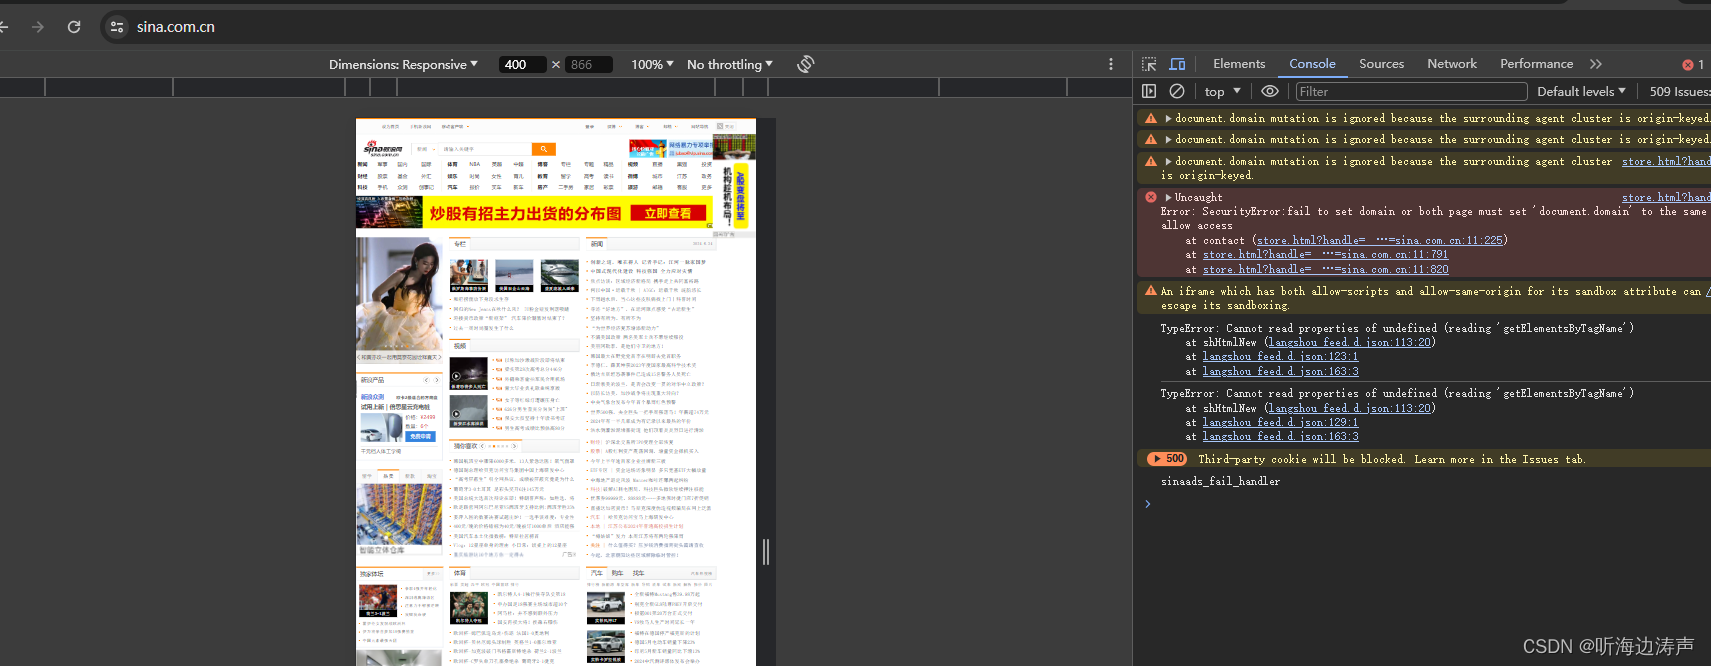Click the white car thumbnail
Screen dimensions: 1711x666
point(606,607)
